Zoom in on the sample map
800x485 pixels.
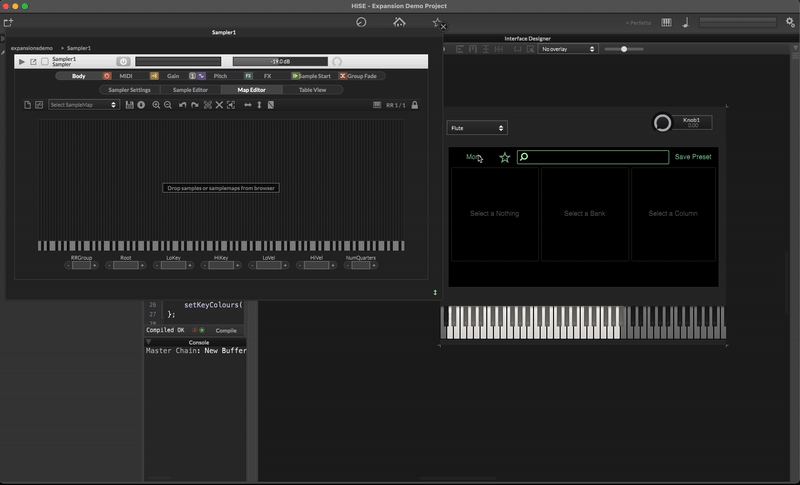coord(156,105)
